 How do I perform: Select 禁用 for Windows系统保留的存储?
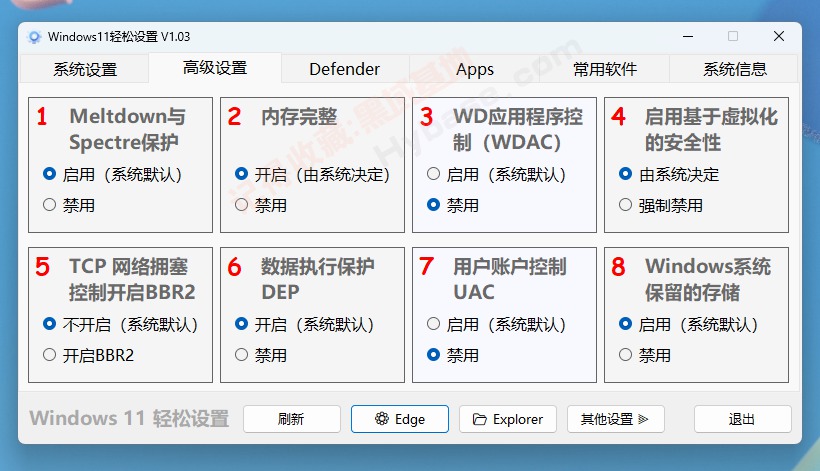click(645, 355)
